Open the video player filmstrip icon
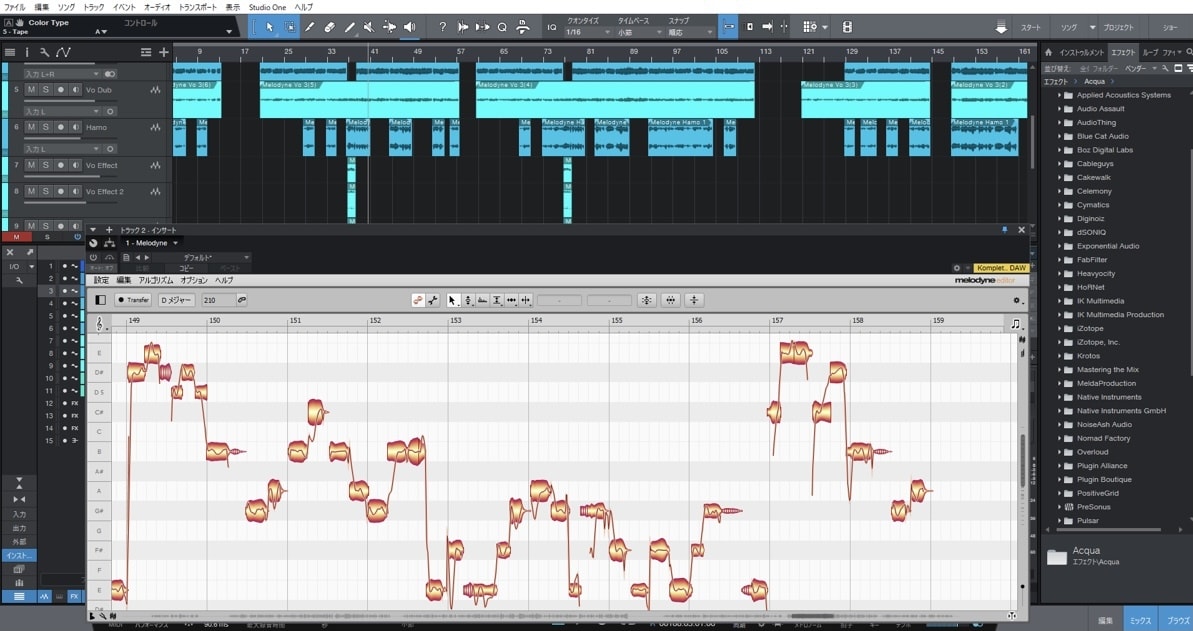The image size is (1193, 631). [x=847, y=27]
